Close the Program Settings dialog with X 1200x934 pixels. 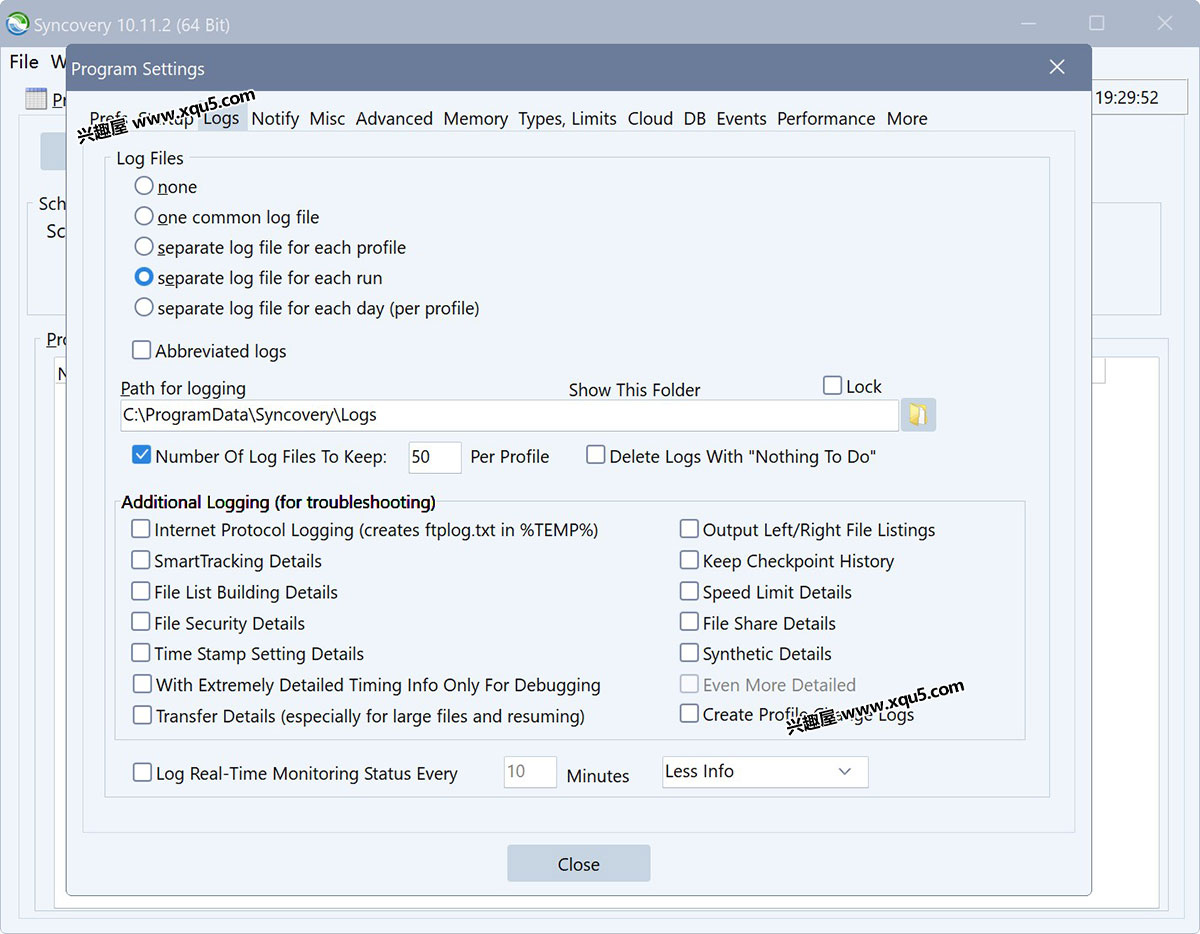(x=1057, y=67)
